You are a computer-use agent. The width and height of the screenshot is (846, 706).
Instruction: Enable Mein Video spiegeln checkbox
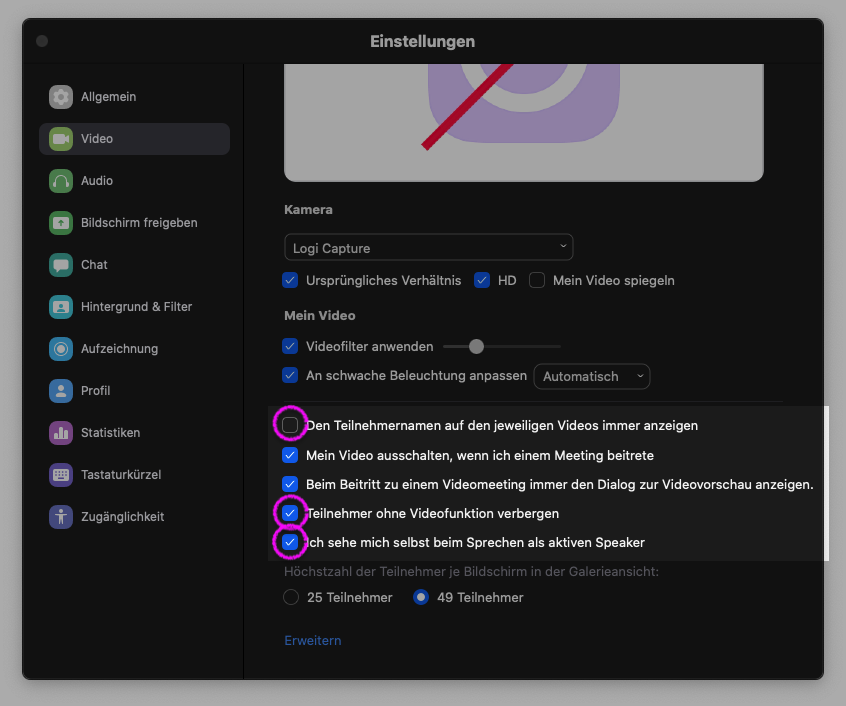point(537,281)
